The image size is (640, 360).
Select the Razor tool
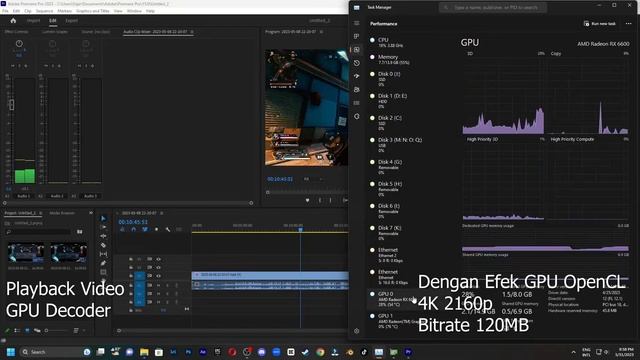click(103, 245)
